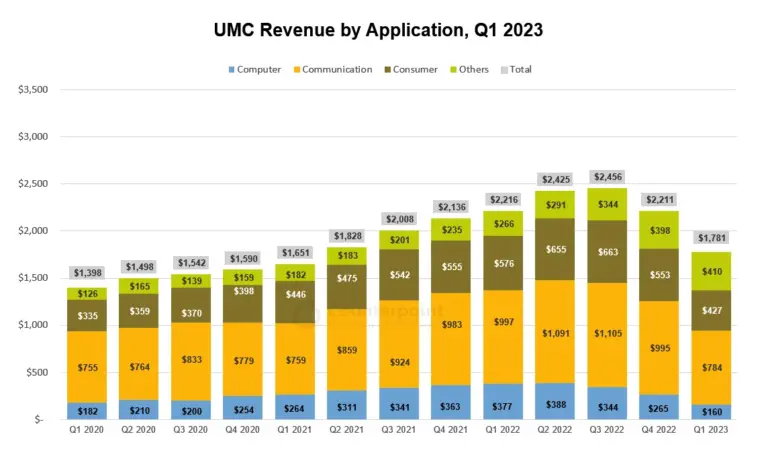The width and height of the screenshot is (768, 467).
Task: Click the Computer legend color swatch
Action: [232, 70]
